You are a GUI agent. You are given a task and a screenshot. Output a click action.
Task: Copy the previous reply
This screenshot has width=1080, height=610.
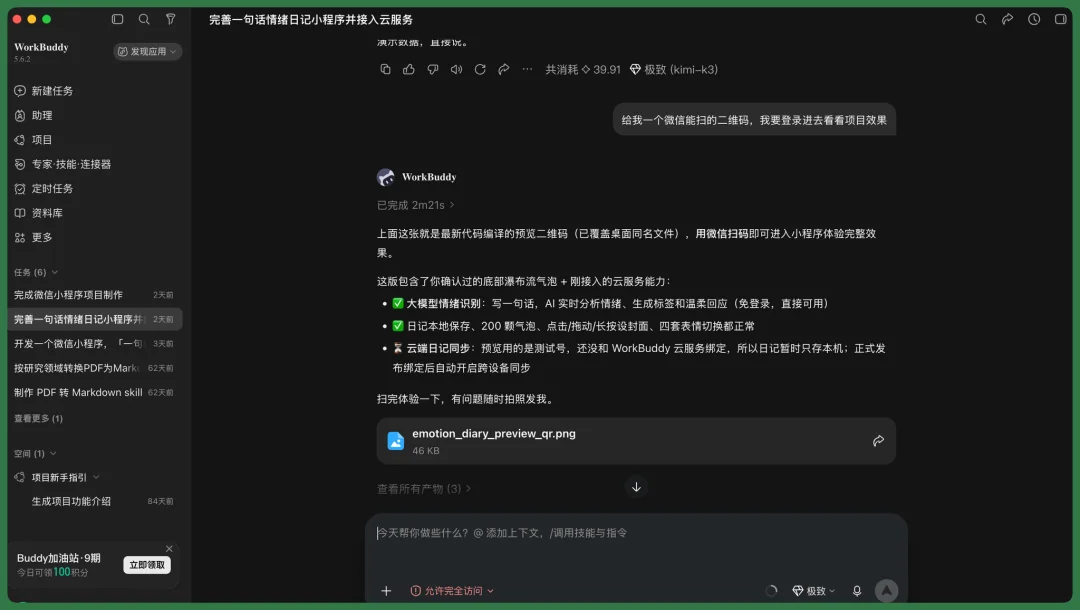(x=385, y=69)
